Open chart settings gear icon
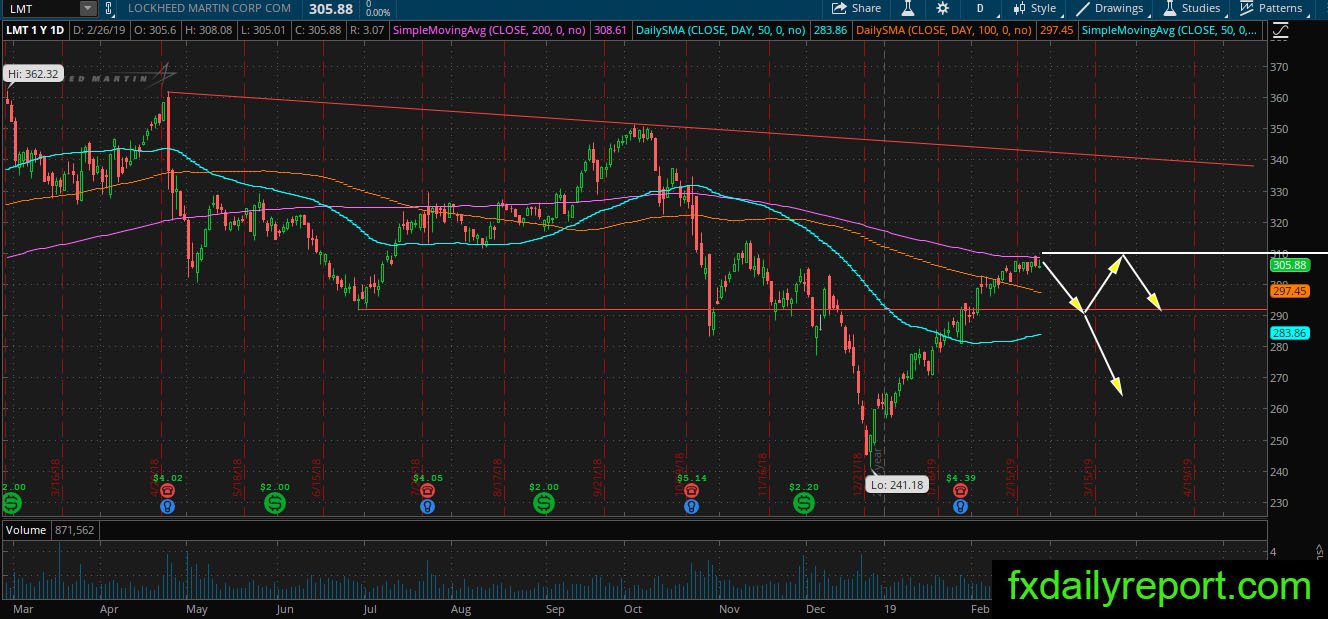Image resolution: width=1328 pixels, height=619 pixels. coord(942,8)
